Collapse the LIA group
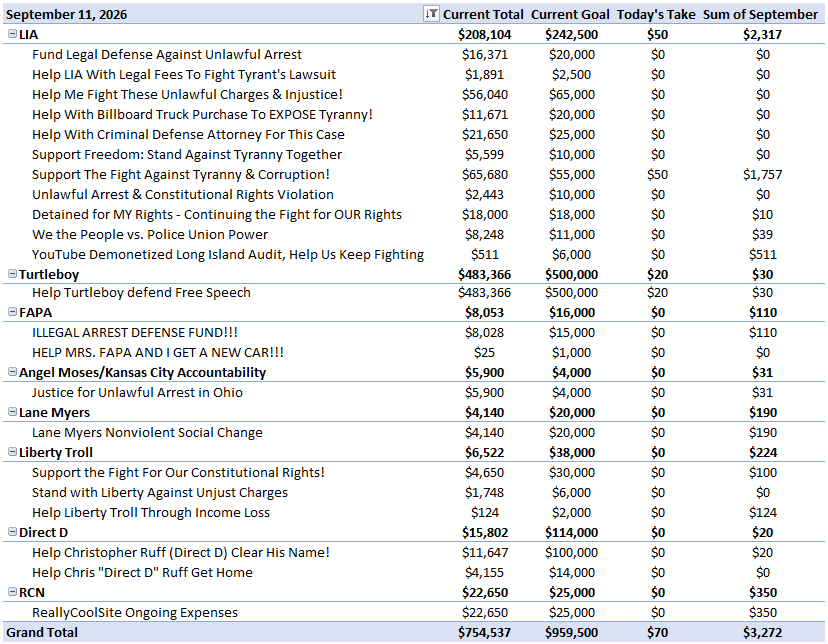828x644 pixels. [x=12, y=34]
